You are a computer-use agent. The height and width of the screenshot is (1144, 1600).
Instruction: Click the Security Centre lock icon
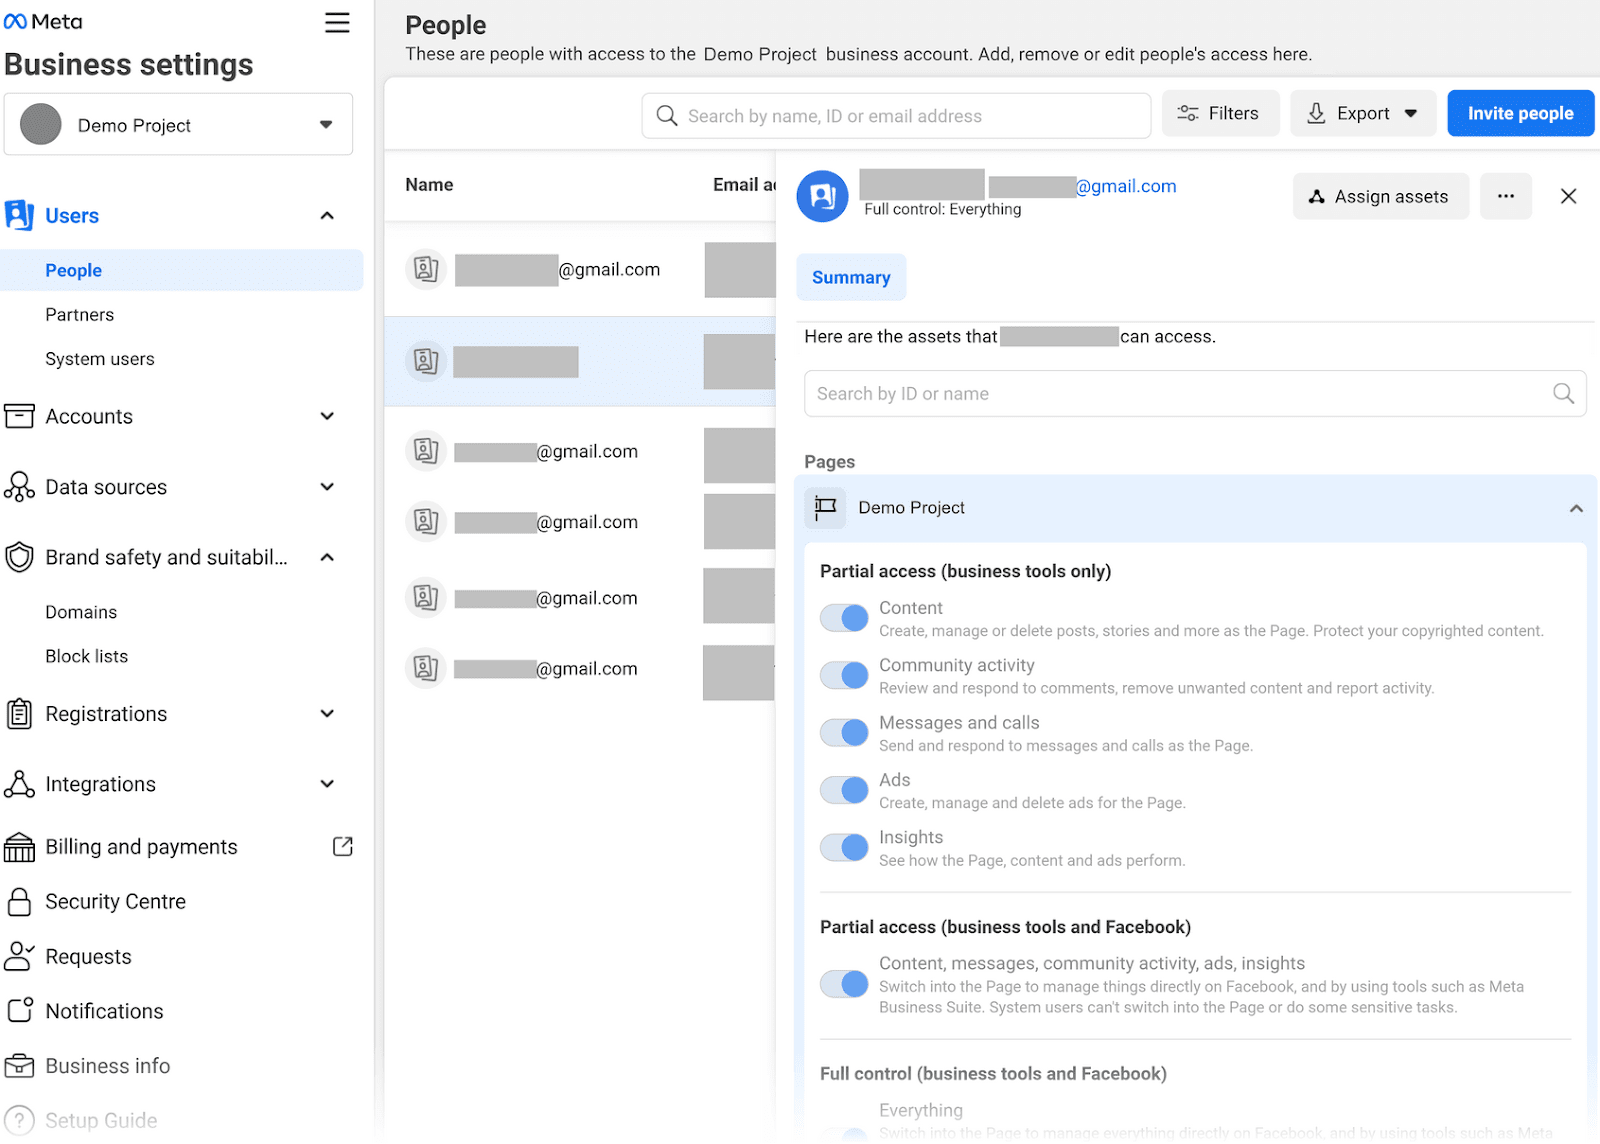click(19, 901)
